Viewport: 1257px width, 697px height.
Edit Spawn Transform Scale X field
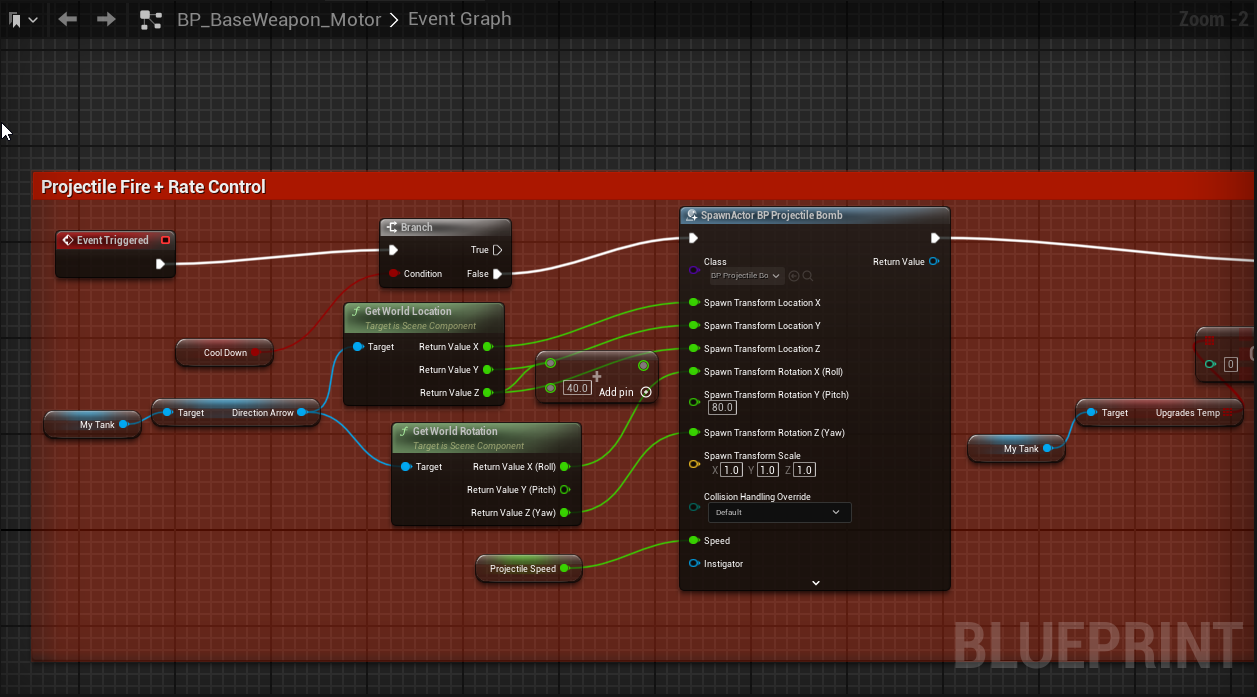click(x=732, y=470)
